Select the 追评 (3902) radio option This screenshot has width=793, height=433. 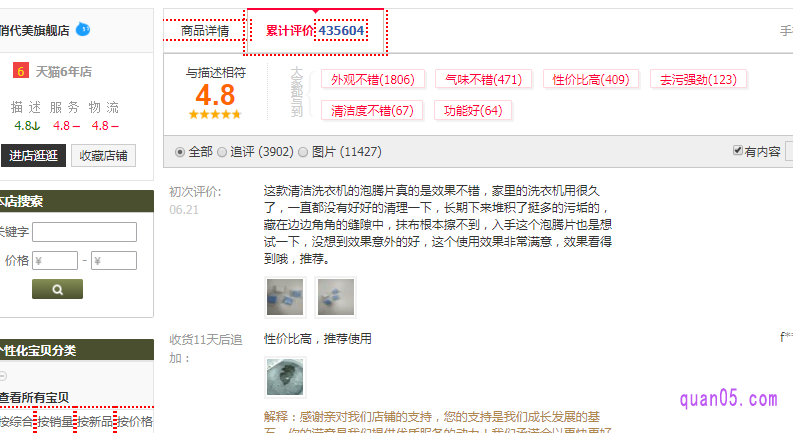[x=222, y=152]
